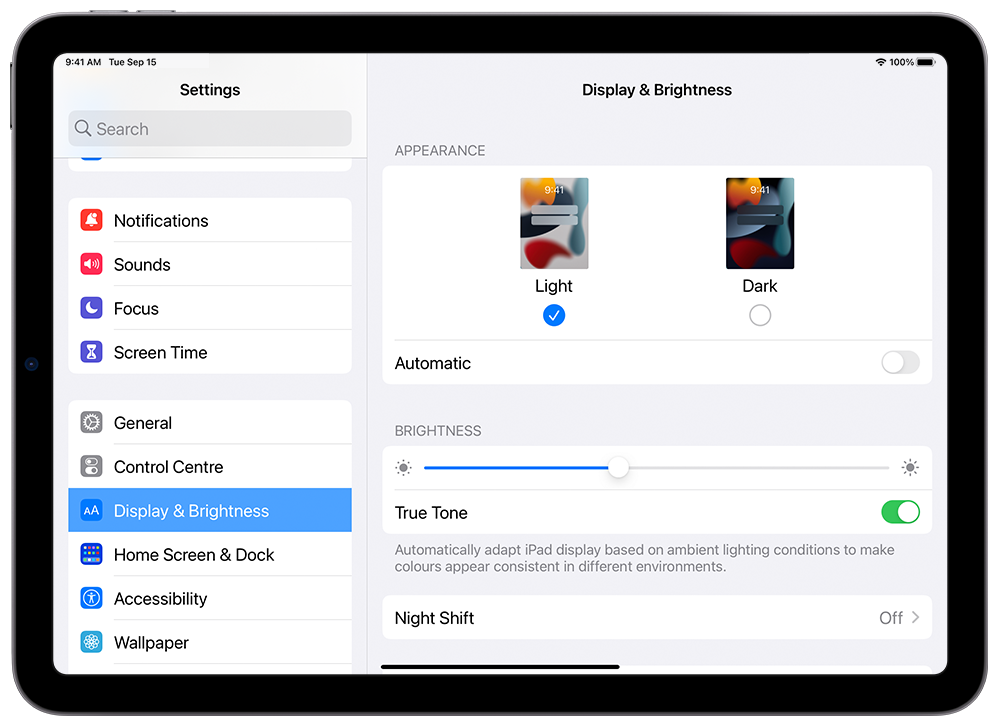Enable Automatic appearance switching

899,363
